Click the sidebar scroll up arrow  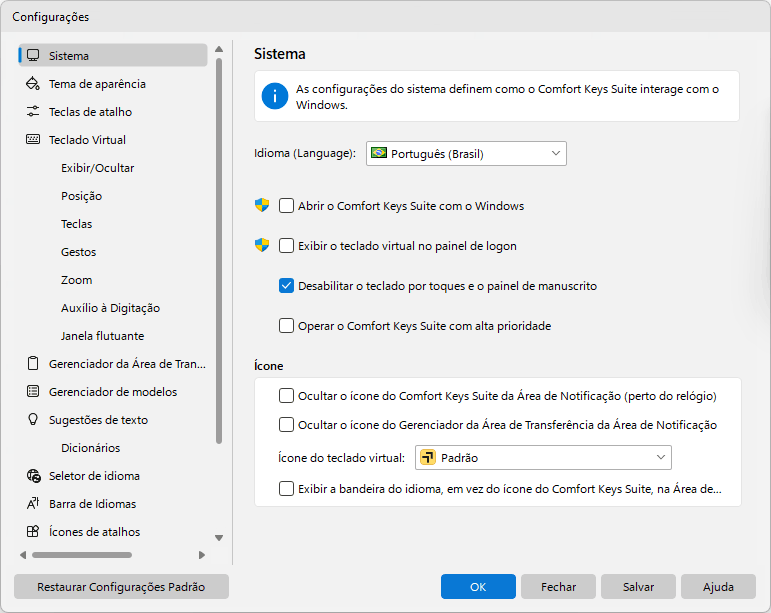pyautogui.click(x=219, y=49)
